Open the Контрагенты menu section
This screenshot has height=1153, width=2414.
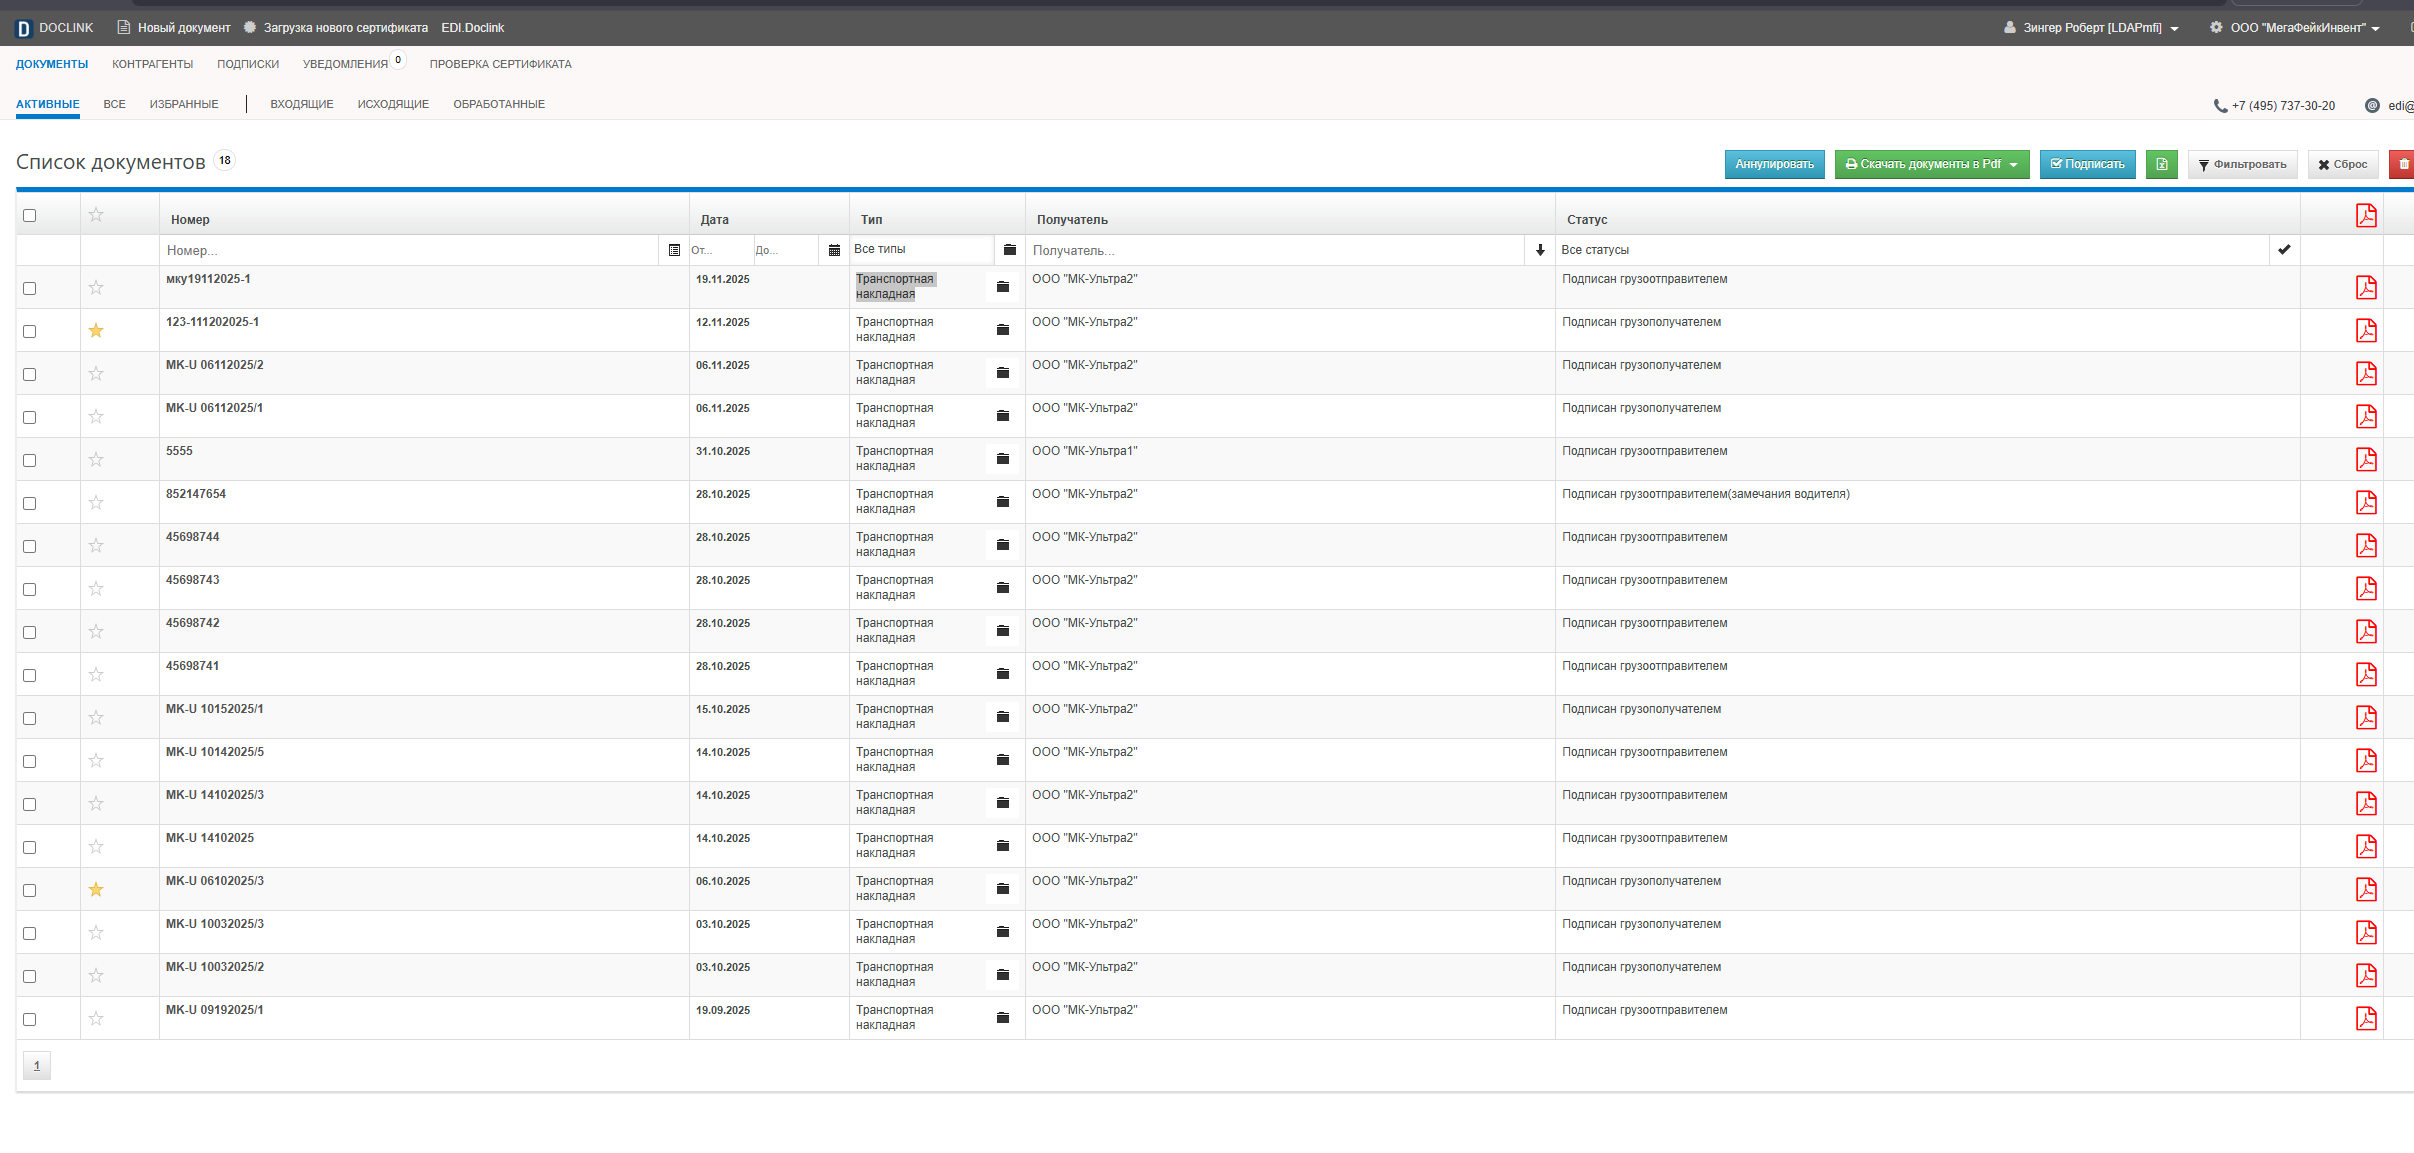coord(152,64)
